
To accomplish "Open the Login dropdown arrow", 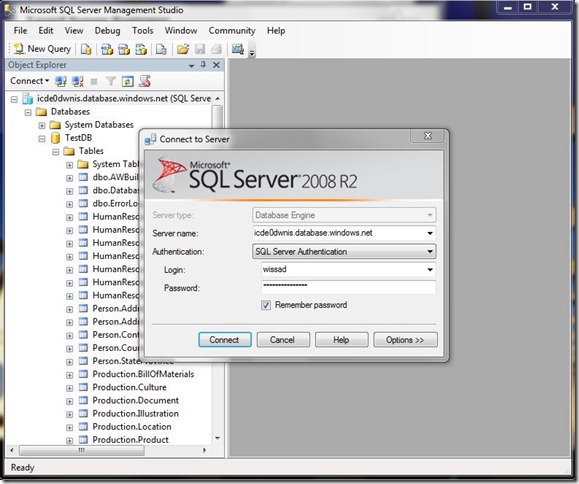I will point(430,270).
